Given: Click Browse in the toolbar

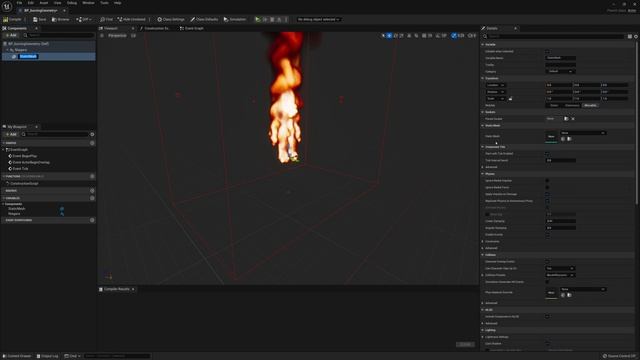Looking at the screenshot, I should (60, 19).
